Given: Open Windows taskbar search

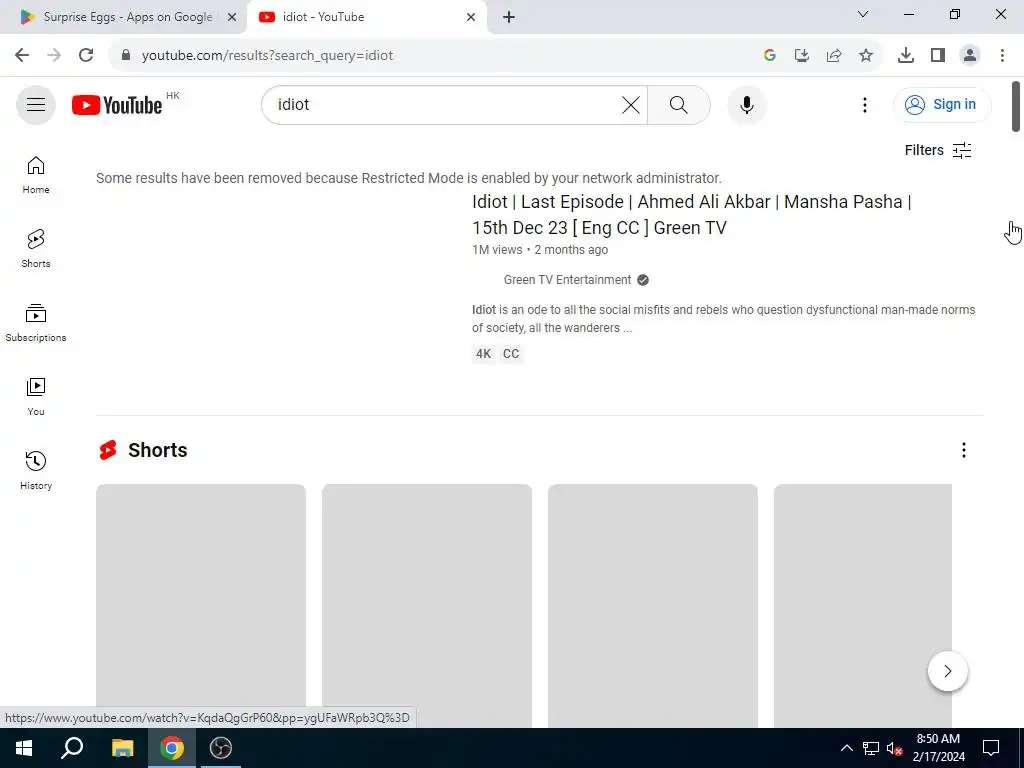Looking at the screenshot, I should point(72,748).
